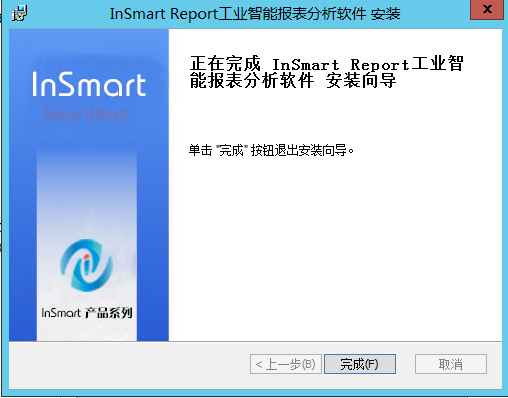
Task: Click the large InSmart logo text
Action: [x=89, y=84]
